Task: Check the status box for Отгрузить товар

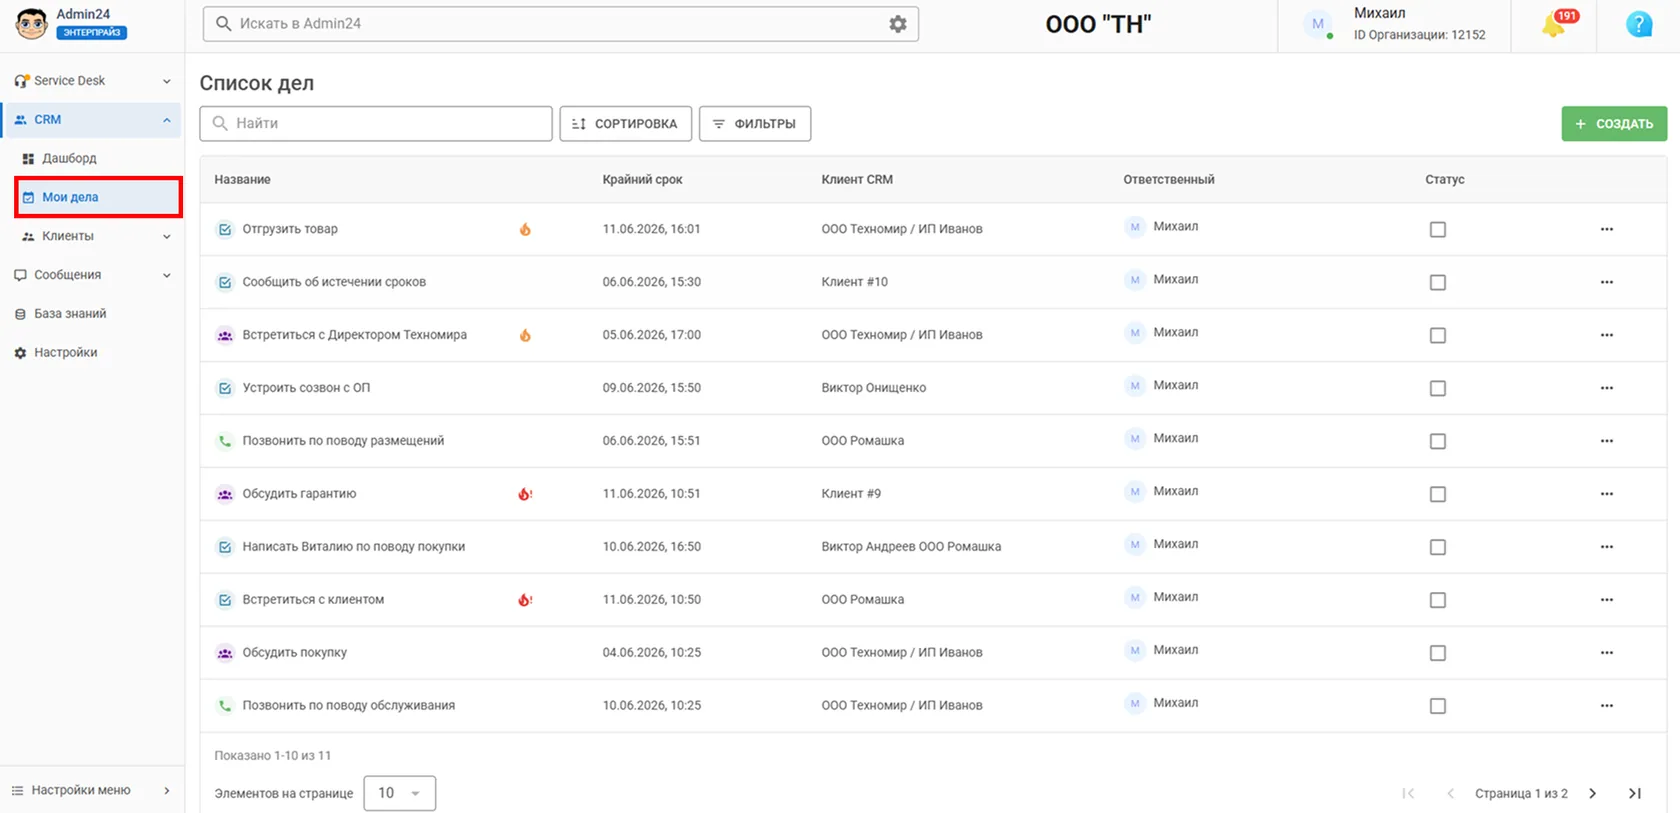Action: pyautogui.click(x=1438, y=229)
